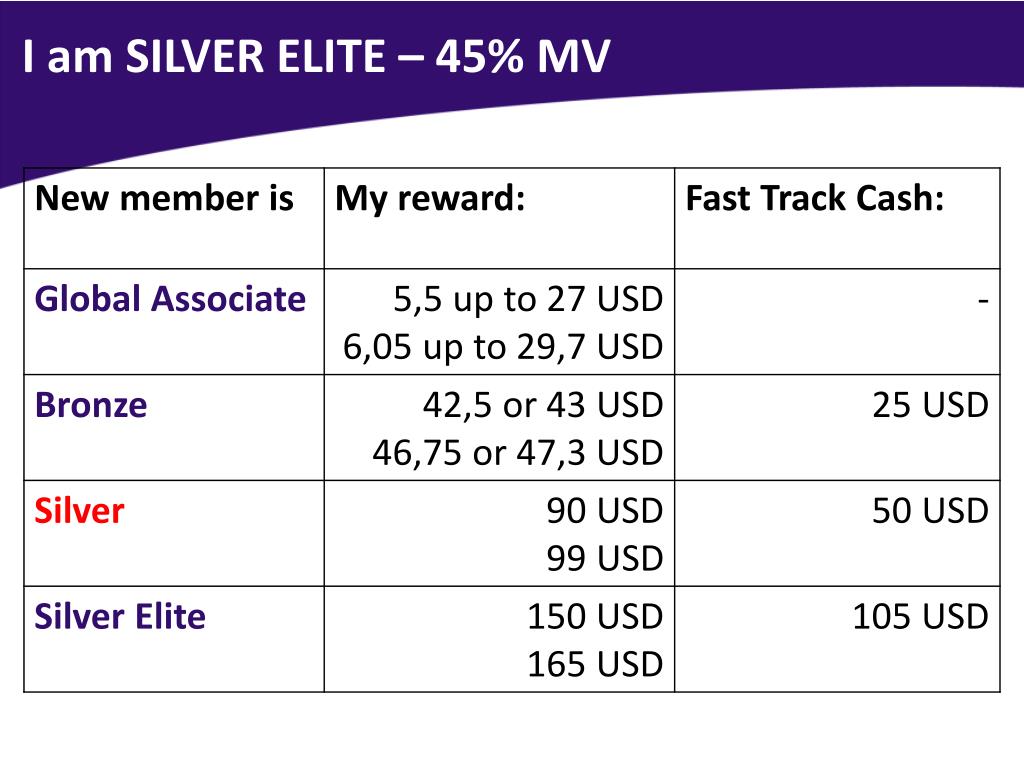Select the "46,75 or 47,3 USD" line
The image size is (1024, 768).
coord(518,453)
